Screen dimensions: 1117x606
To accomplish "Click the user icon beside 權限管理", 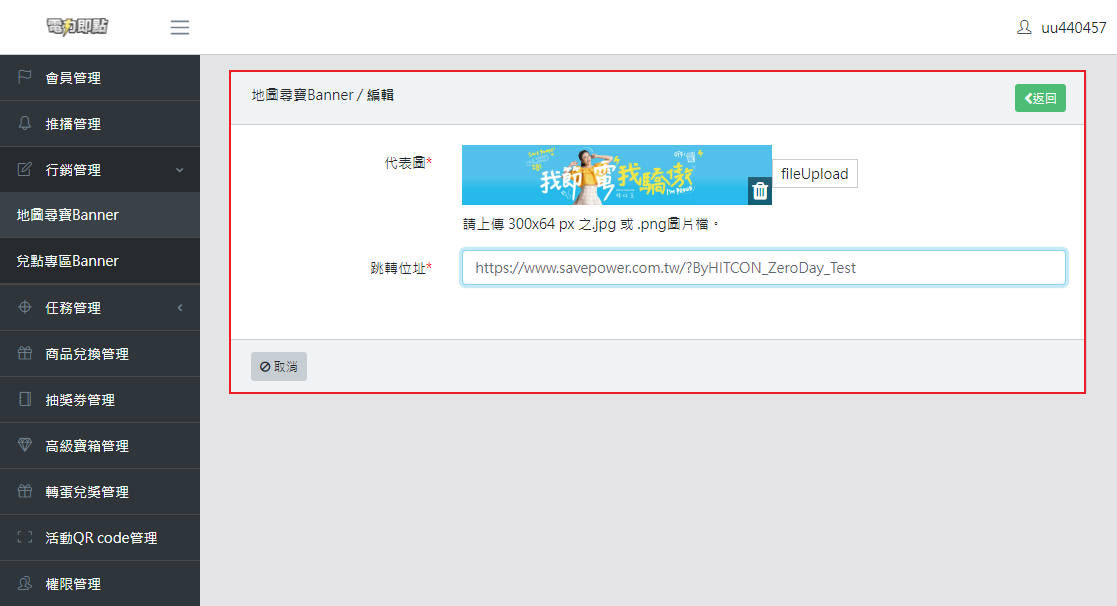I will click(25, 583).
